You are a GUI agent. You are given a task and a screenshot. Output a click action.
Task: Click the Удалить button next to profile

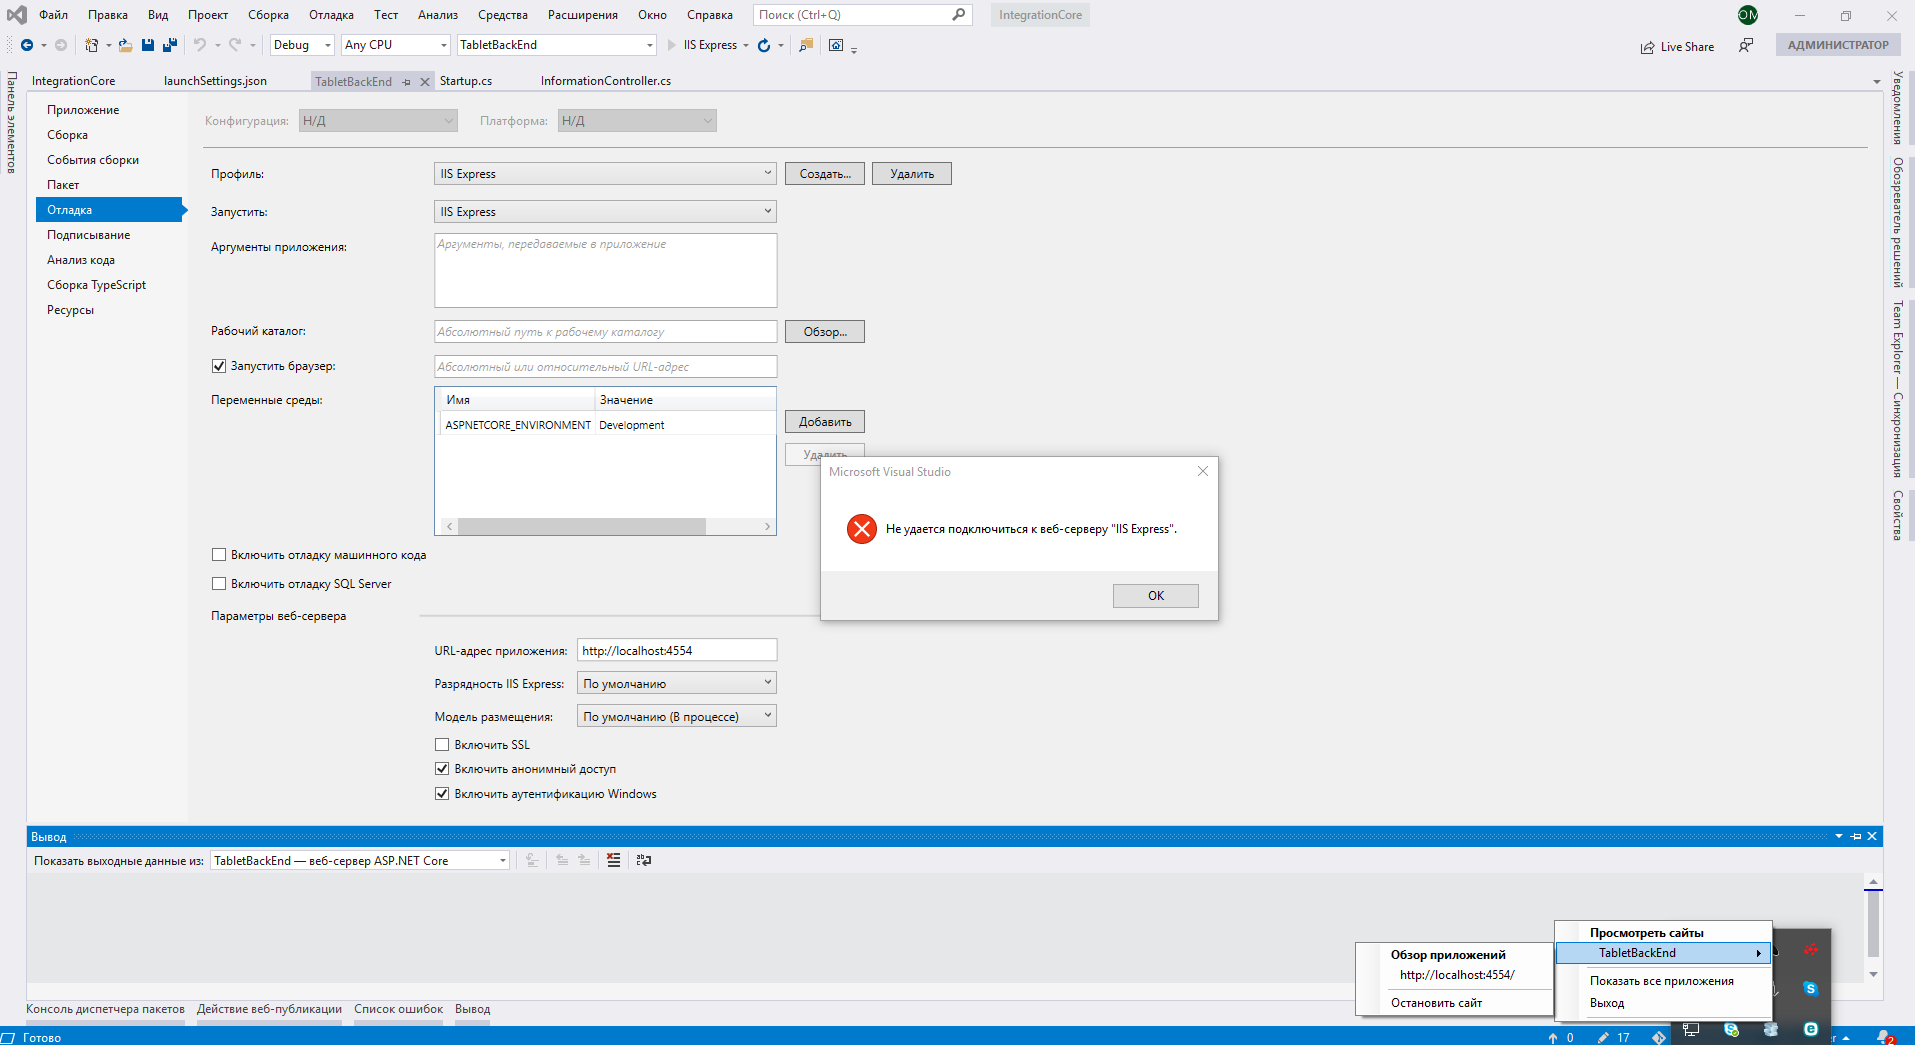912,174
